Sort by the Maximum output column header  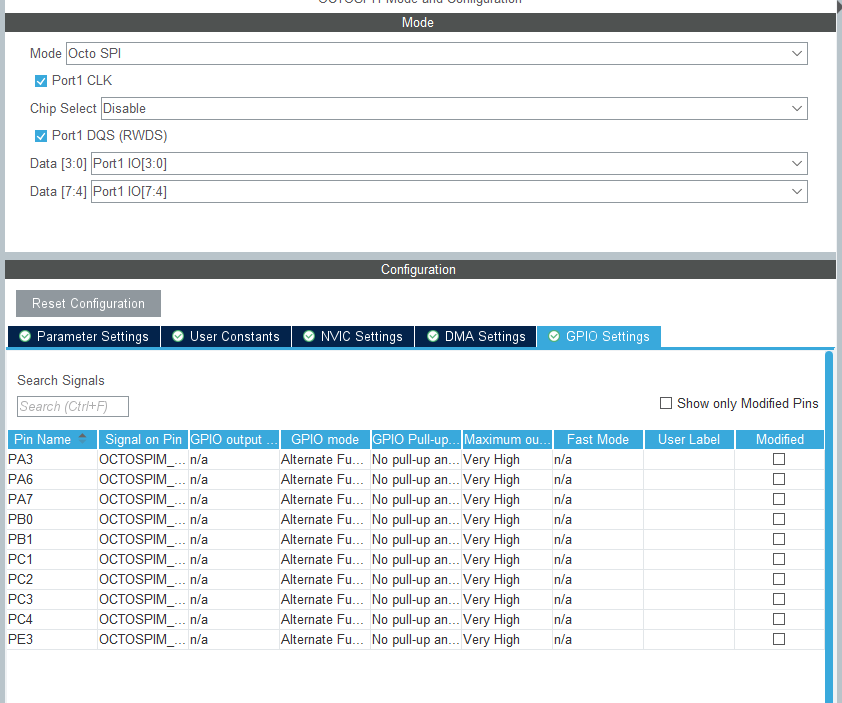(507, 439)
